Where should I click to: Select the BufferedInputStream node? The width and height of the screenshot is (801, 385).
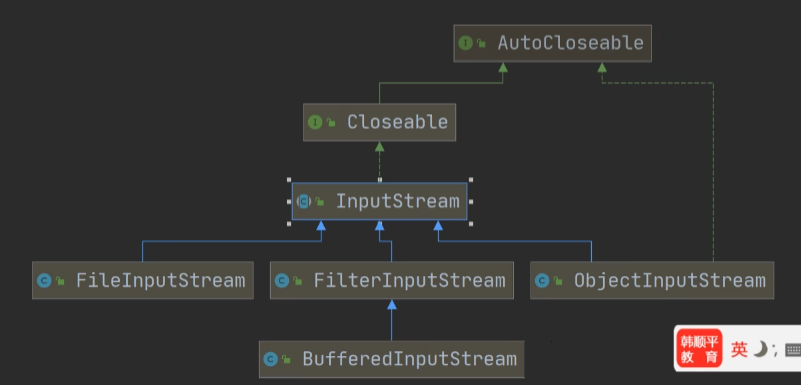pyautogui.click(x=392, y=359)
